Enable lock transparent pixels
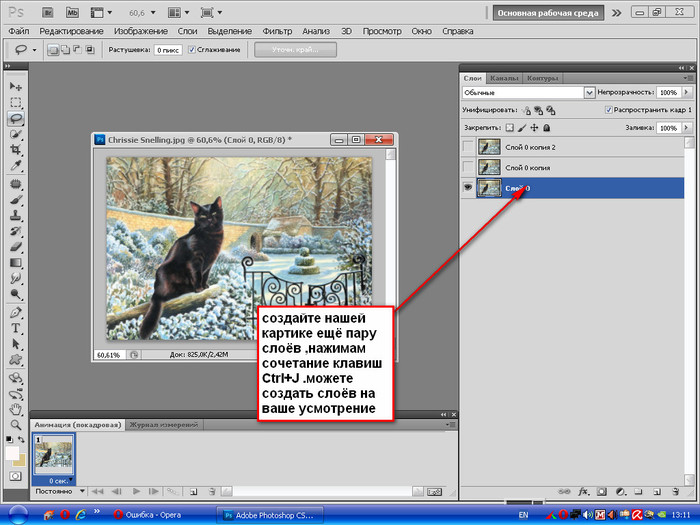Viewport: 700px width, 525px height. point(510,128)
